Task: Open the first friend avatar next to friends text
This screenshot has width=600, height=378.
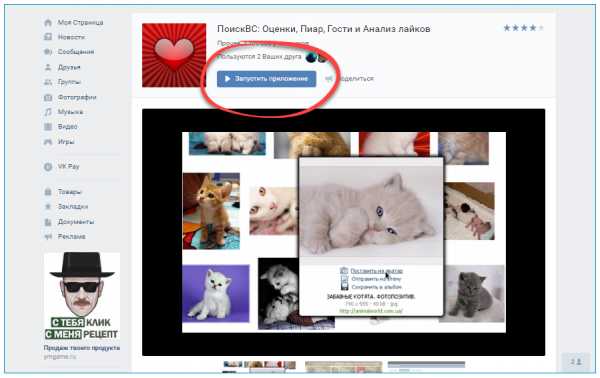Action: coord(311,58)
